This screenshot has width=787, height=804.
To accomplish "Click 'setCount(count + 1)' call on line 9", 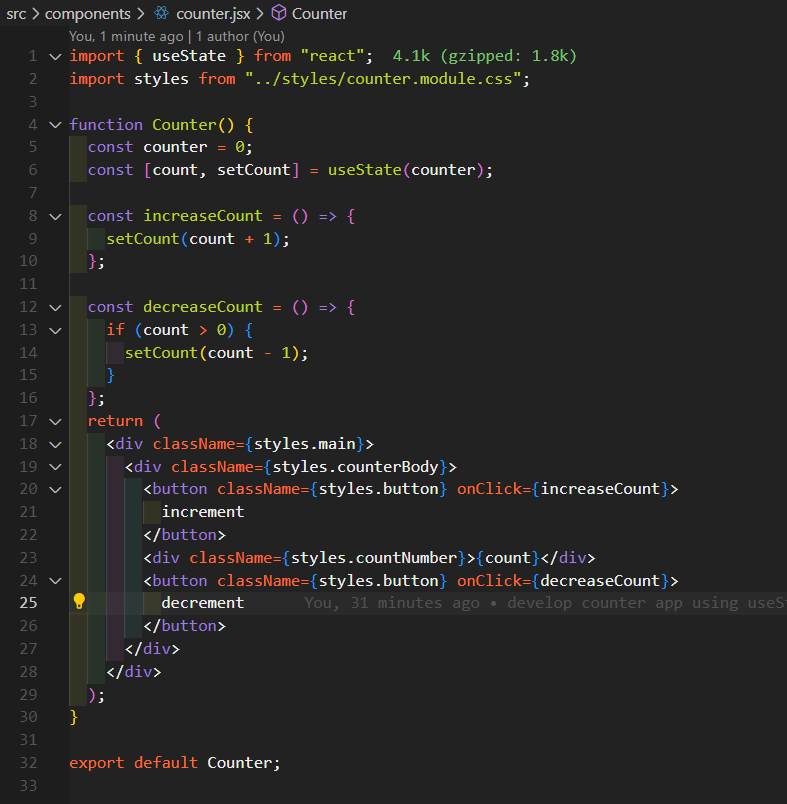I will [193, 239].
